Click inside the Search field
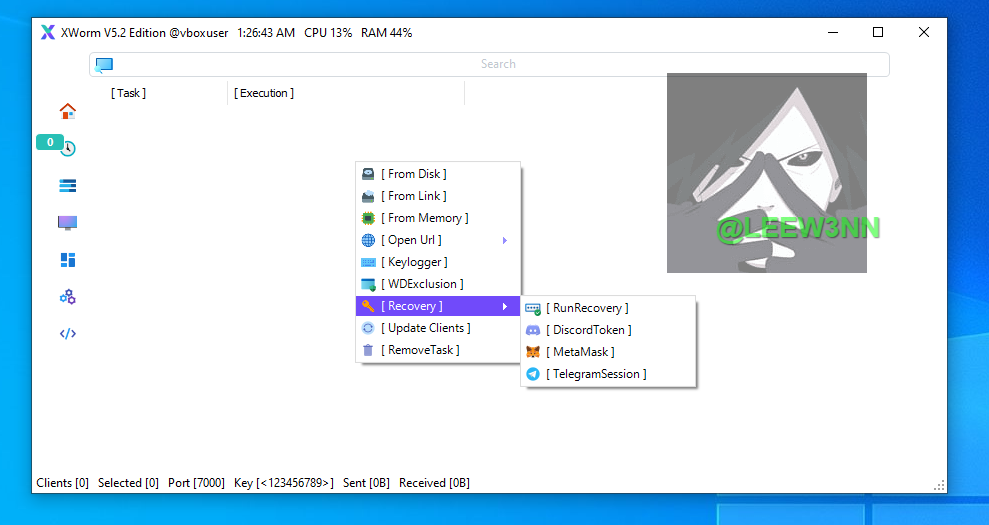This screenshot has width=989, height=525. [498, 64]
